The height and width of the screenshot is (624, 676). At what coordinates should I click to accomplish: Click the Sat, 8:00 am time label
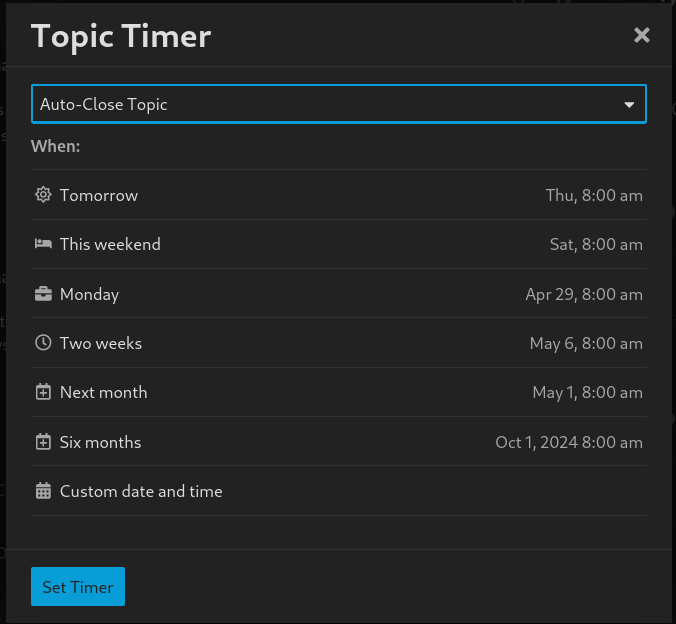coord(596,244)
